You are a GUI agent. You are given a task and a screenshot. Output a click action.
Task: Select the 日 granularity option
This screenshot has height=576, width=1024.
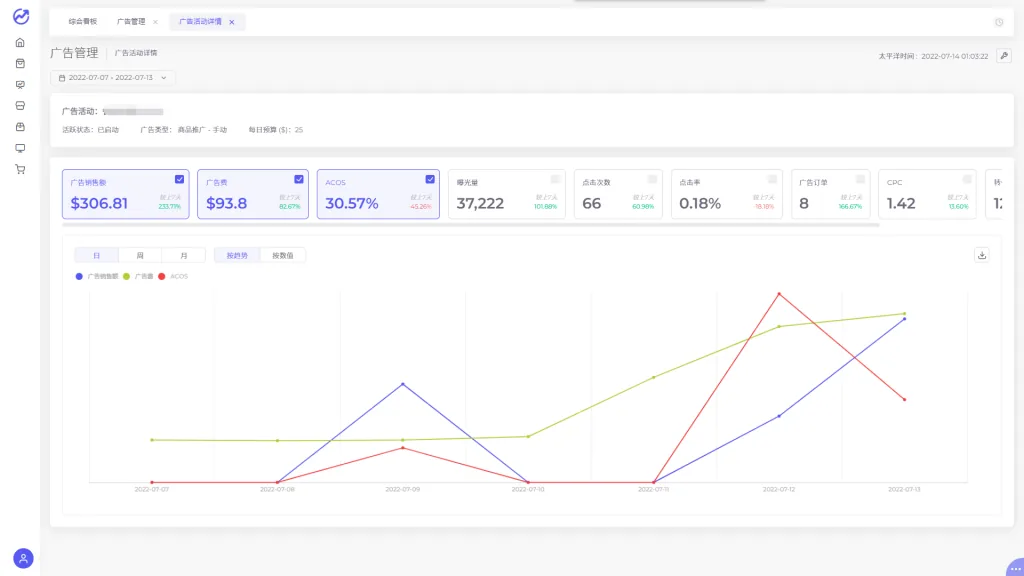pos(96,255)
